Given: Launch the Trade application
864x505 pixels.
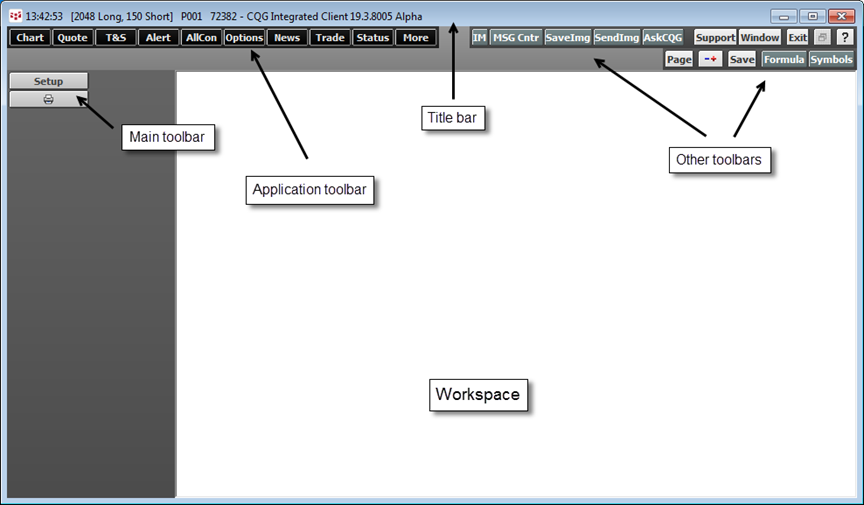Looking at the screenshot, I should point(330,37).
